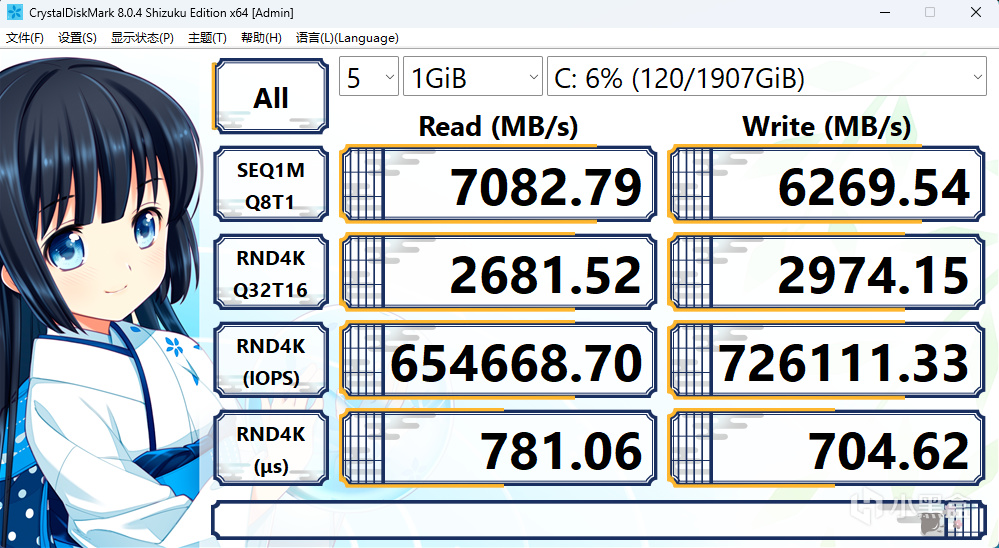
Task: Open the drive selector showing C: 6%
Action: [x=766, y=77]
